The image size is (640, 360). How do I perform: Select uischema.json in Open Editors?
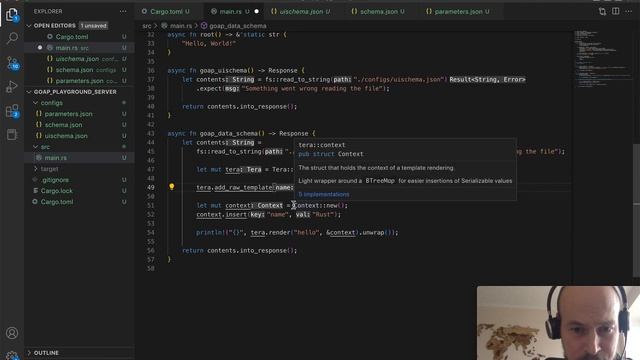79,59
